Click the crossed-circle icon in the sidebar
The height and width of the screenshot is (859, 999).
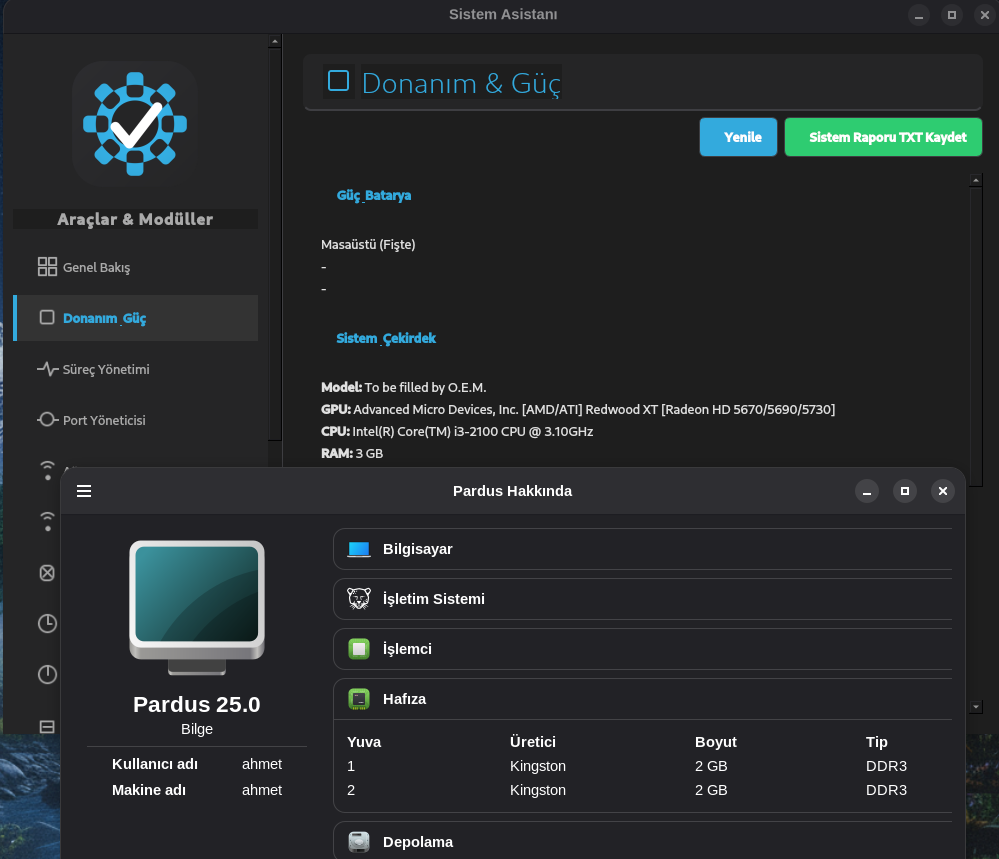(47, 573)
